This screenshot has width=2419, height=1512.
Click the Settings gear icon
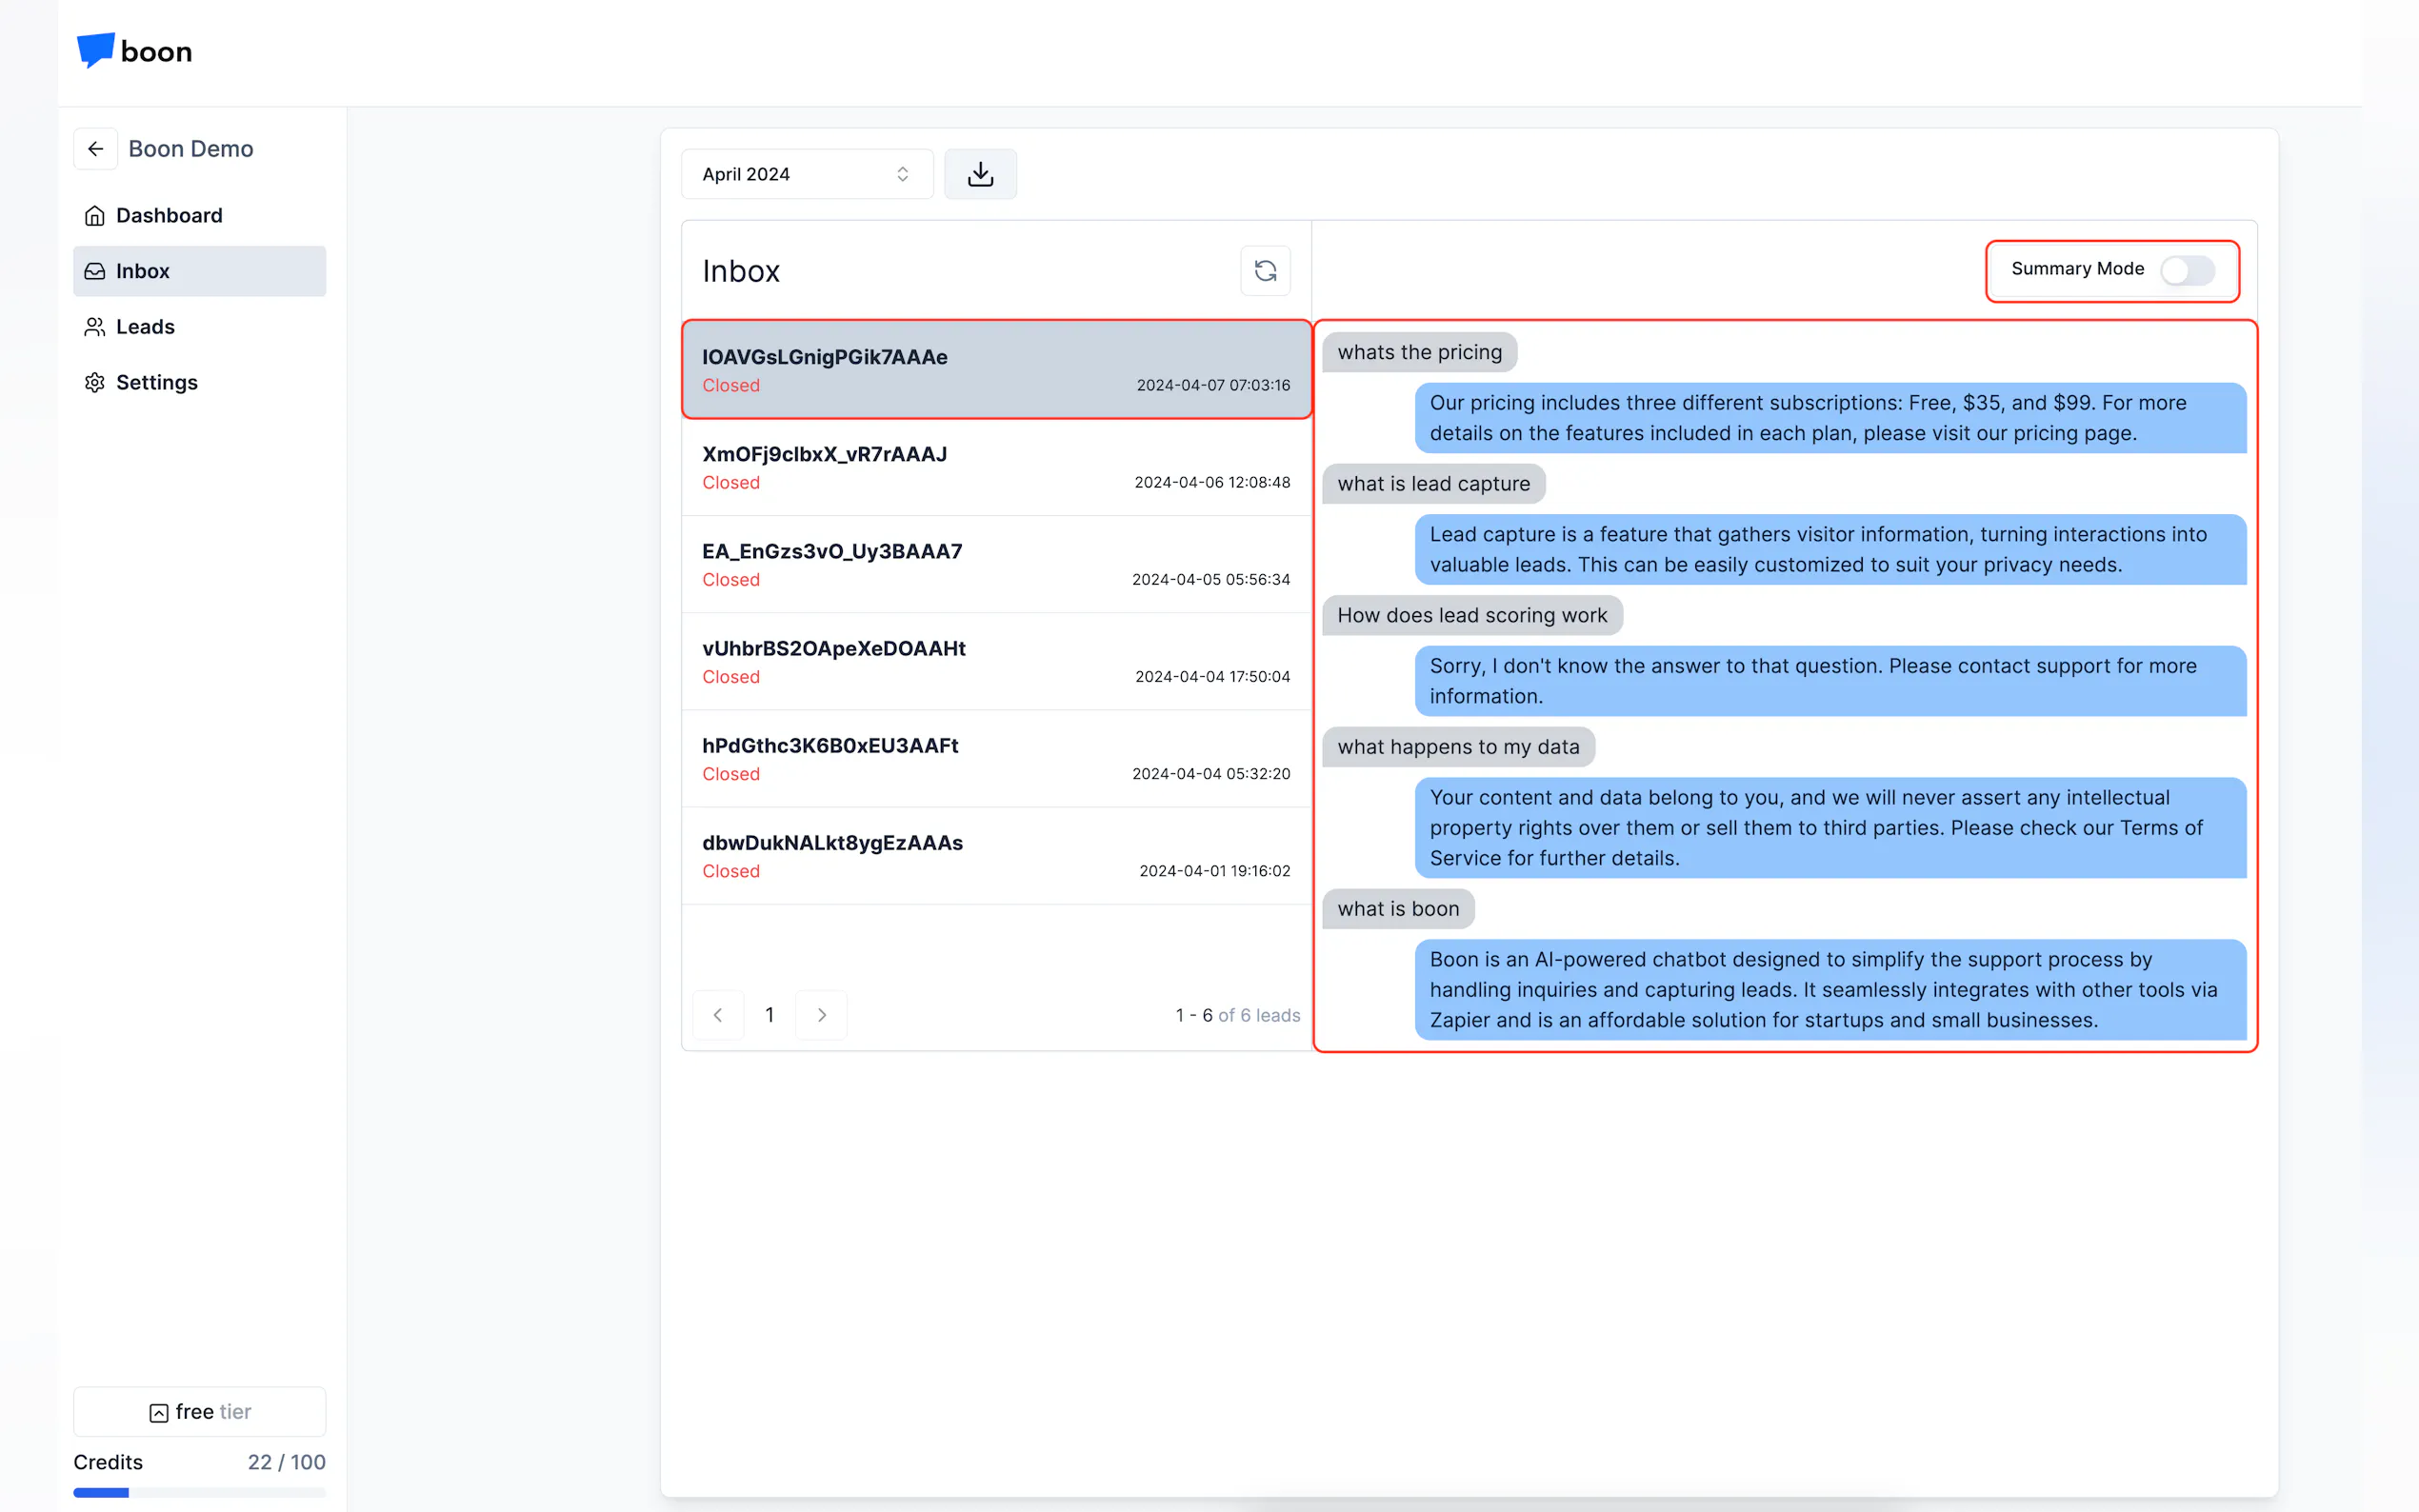[x=95, y=383]
